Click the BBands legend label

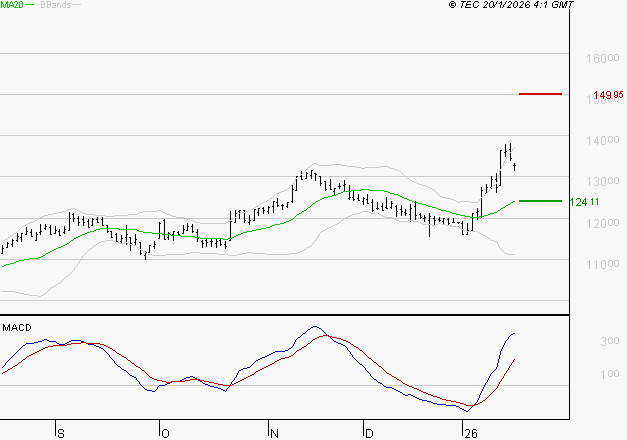(x=56, y=5)
